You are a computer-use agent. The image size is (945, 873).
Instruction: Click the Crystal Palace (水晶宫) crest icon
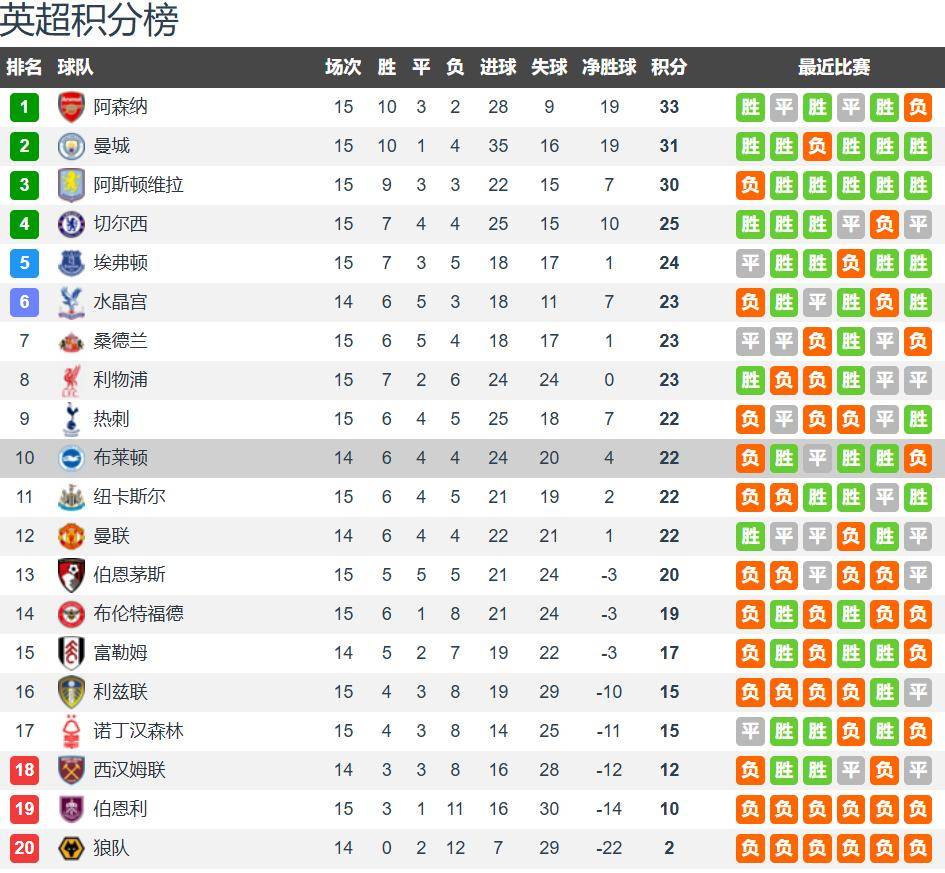click(x=72, y=302)
